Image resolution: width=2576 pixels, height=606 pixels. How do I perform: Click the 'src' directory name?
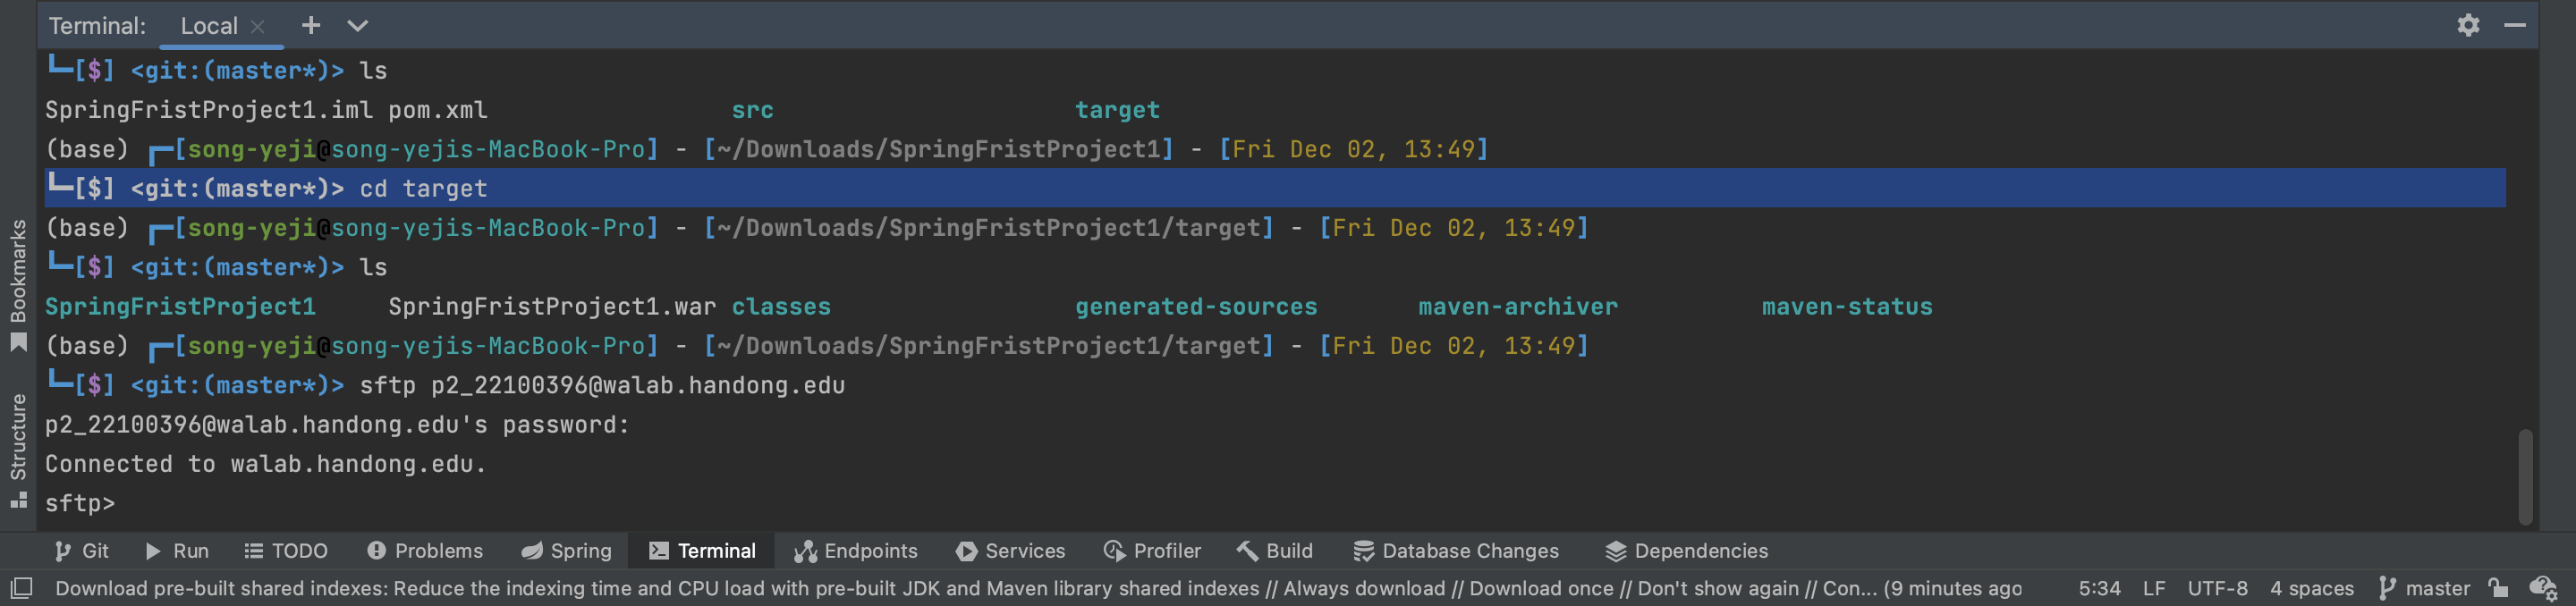[752, 110]
